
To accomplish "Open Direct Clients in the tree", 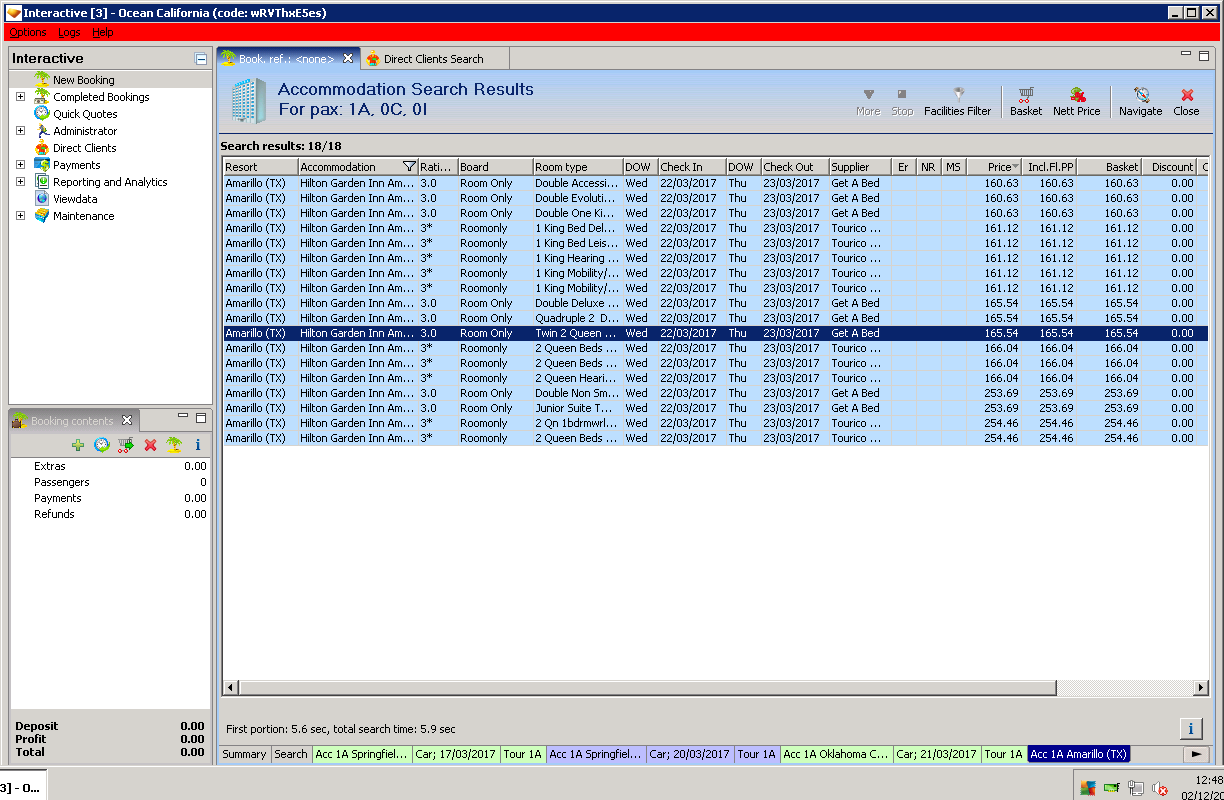I will (85, 148).
